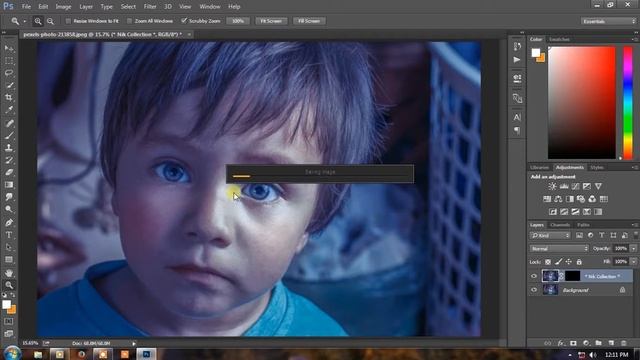Viewport: 640px width, 360px height.
Task: Disable Scrubby Zoom checkbox
Action: coord(184,21)
